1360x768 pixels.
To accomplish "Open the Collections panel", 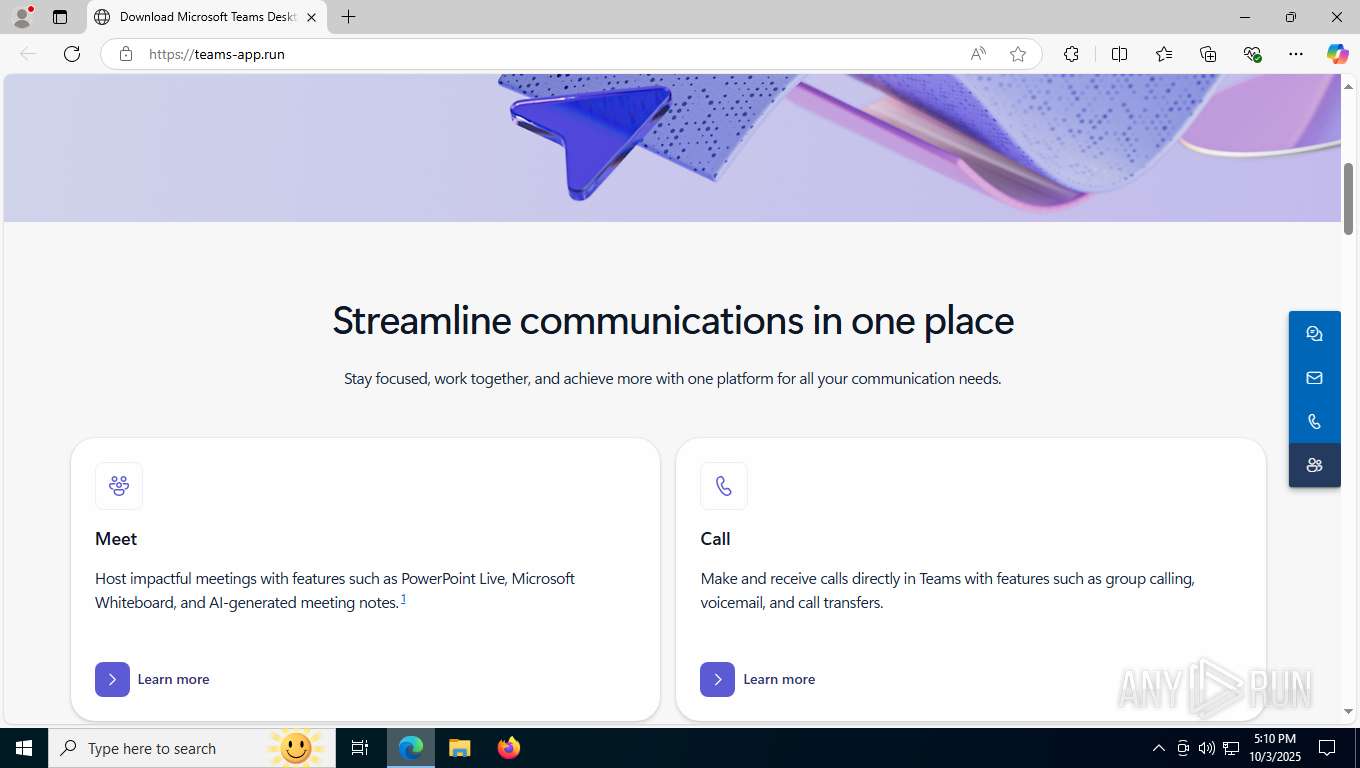I will [1208, 54].
